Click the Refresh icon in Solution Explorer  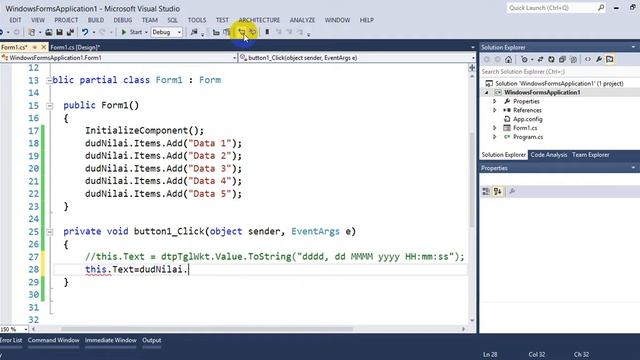click(551, 60)
